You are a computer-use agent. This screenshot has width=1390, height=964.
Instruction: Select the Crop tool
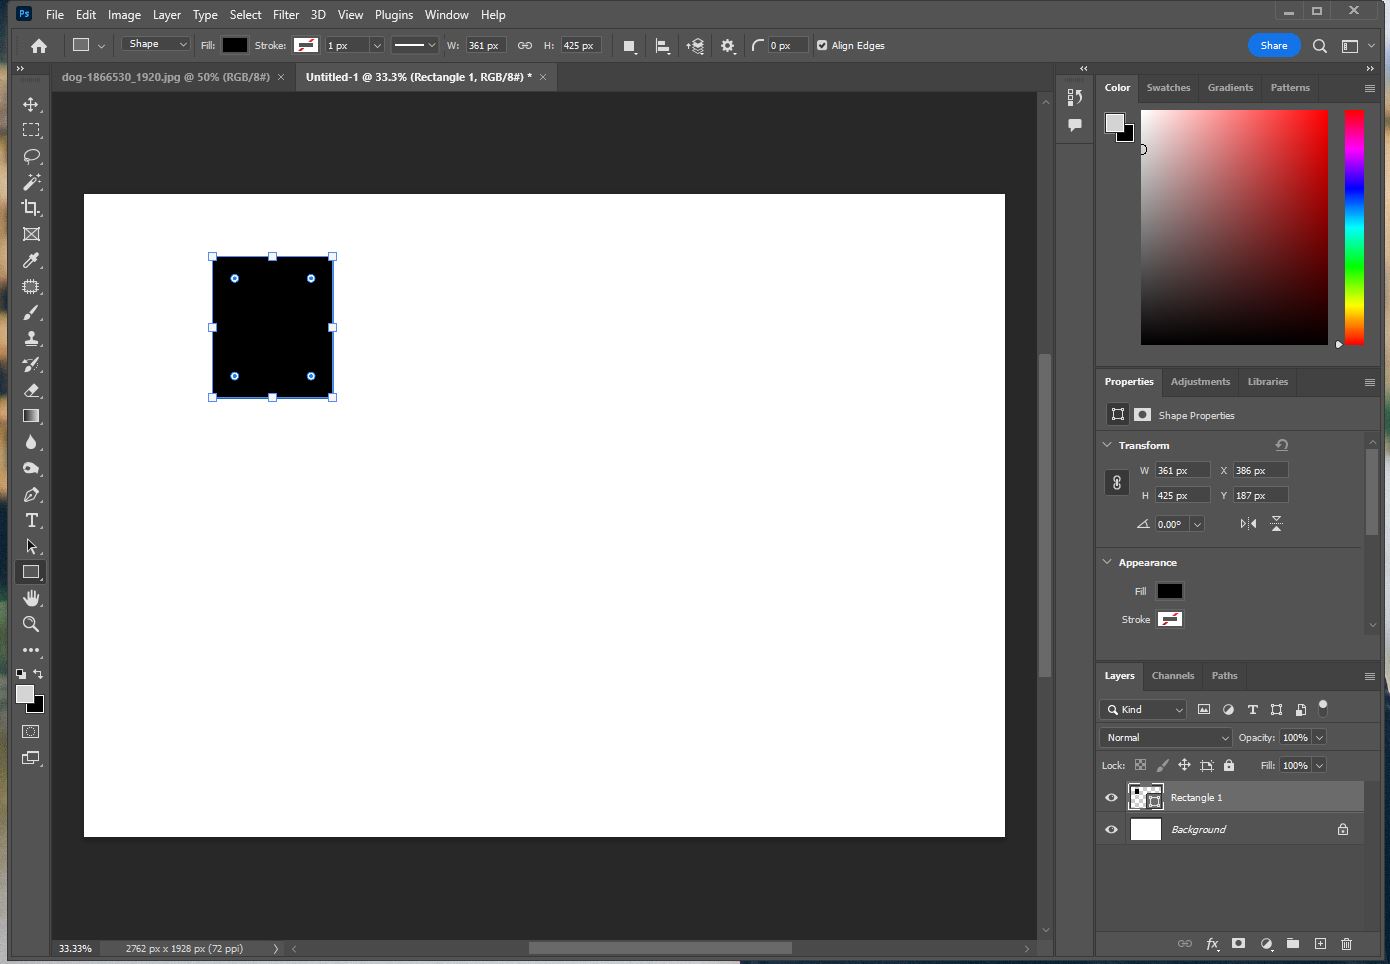[31, 208]
